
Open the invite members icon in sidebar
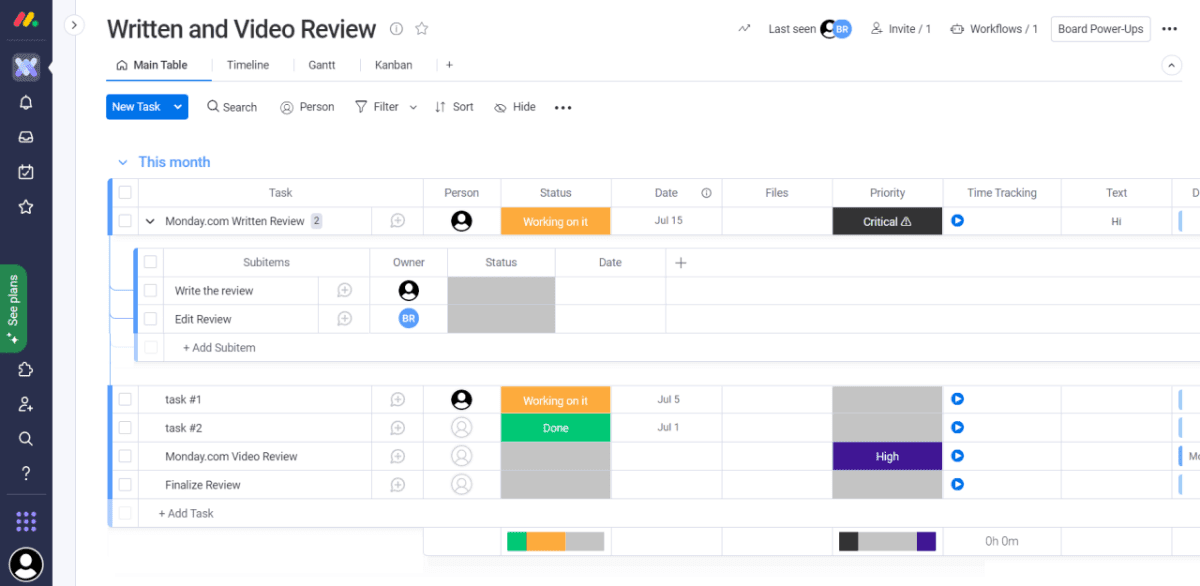point(26,404)
